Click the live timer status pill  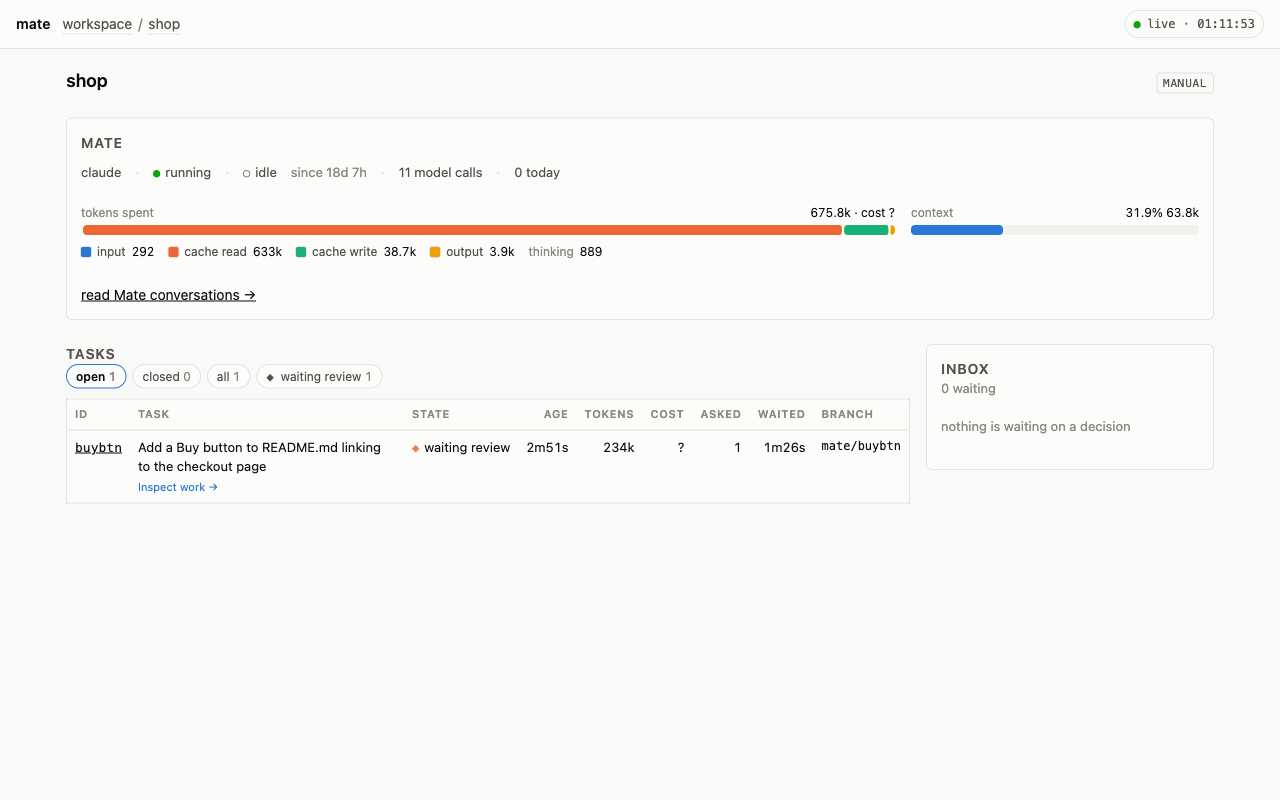point(1194,24)
